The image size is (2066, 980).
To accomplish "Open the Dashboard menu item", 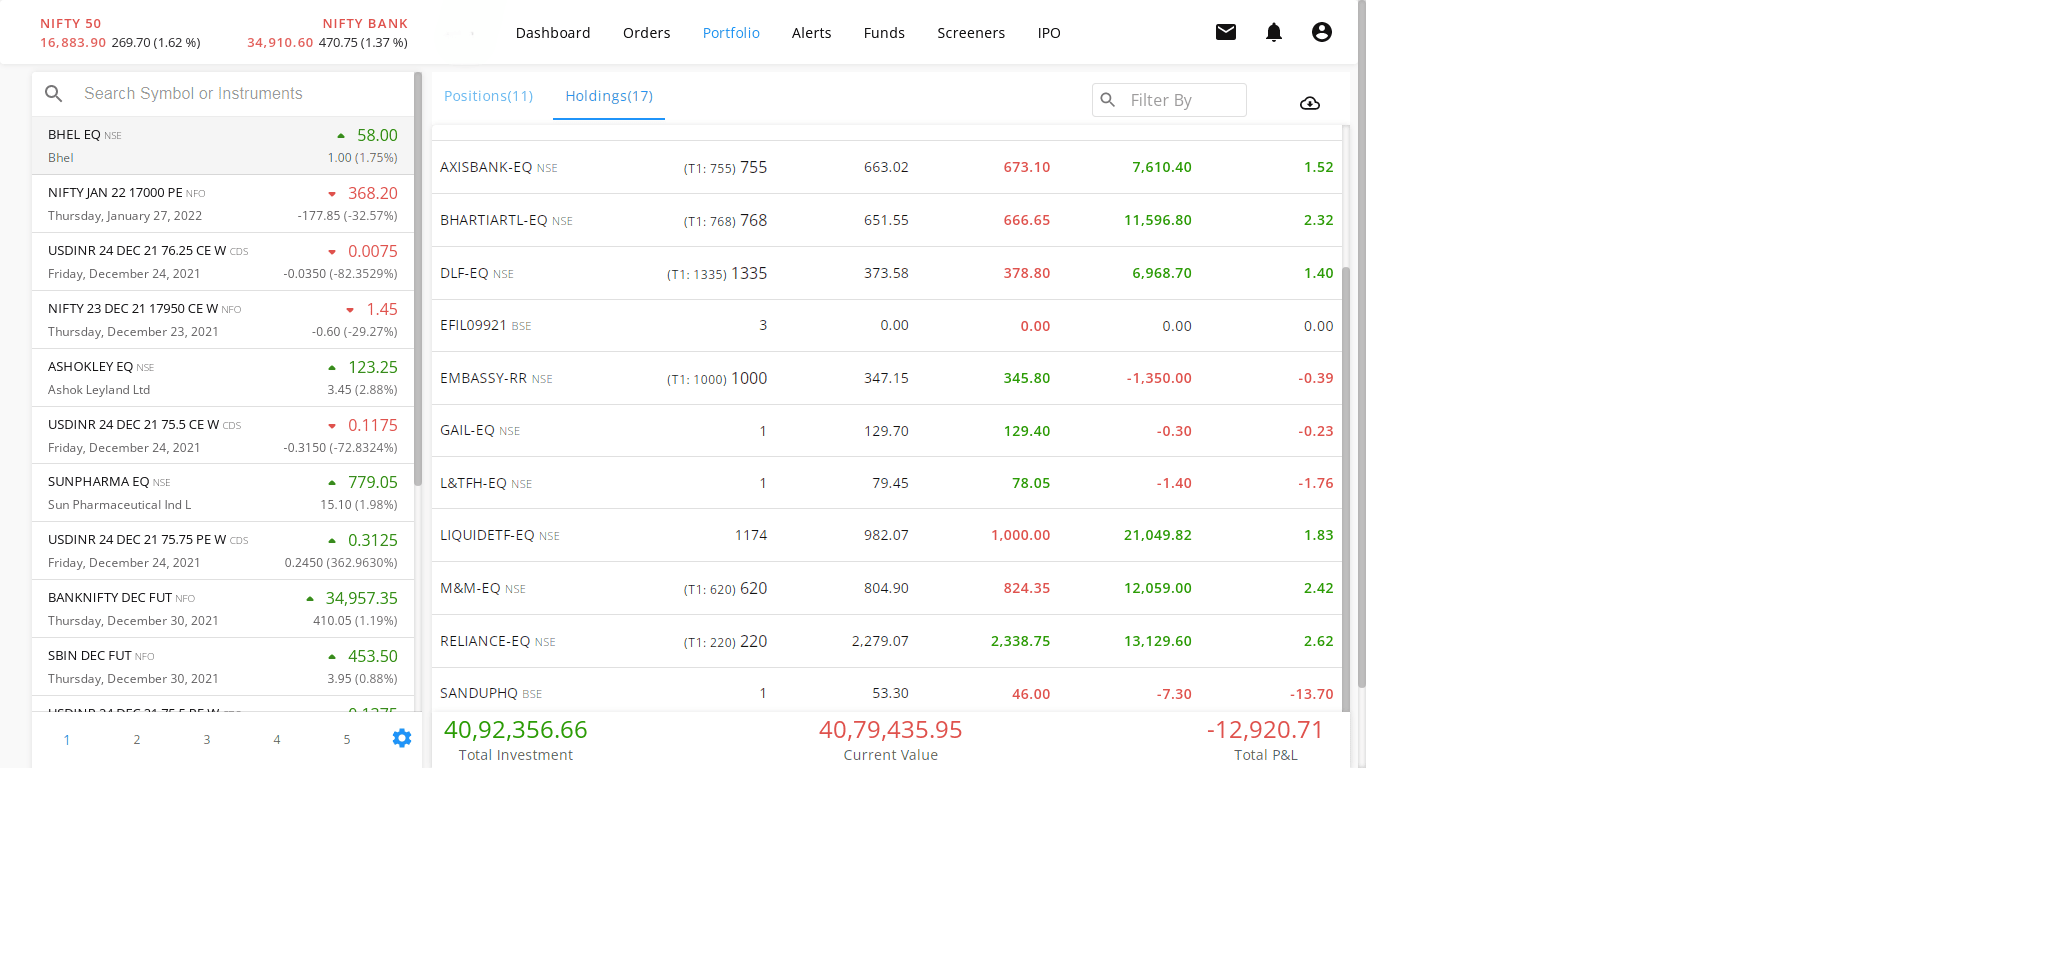I will click(x=552, y=33).
